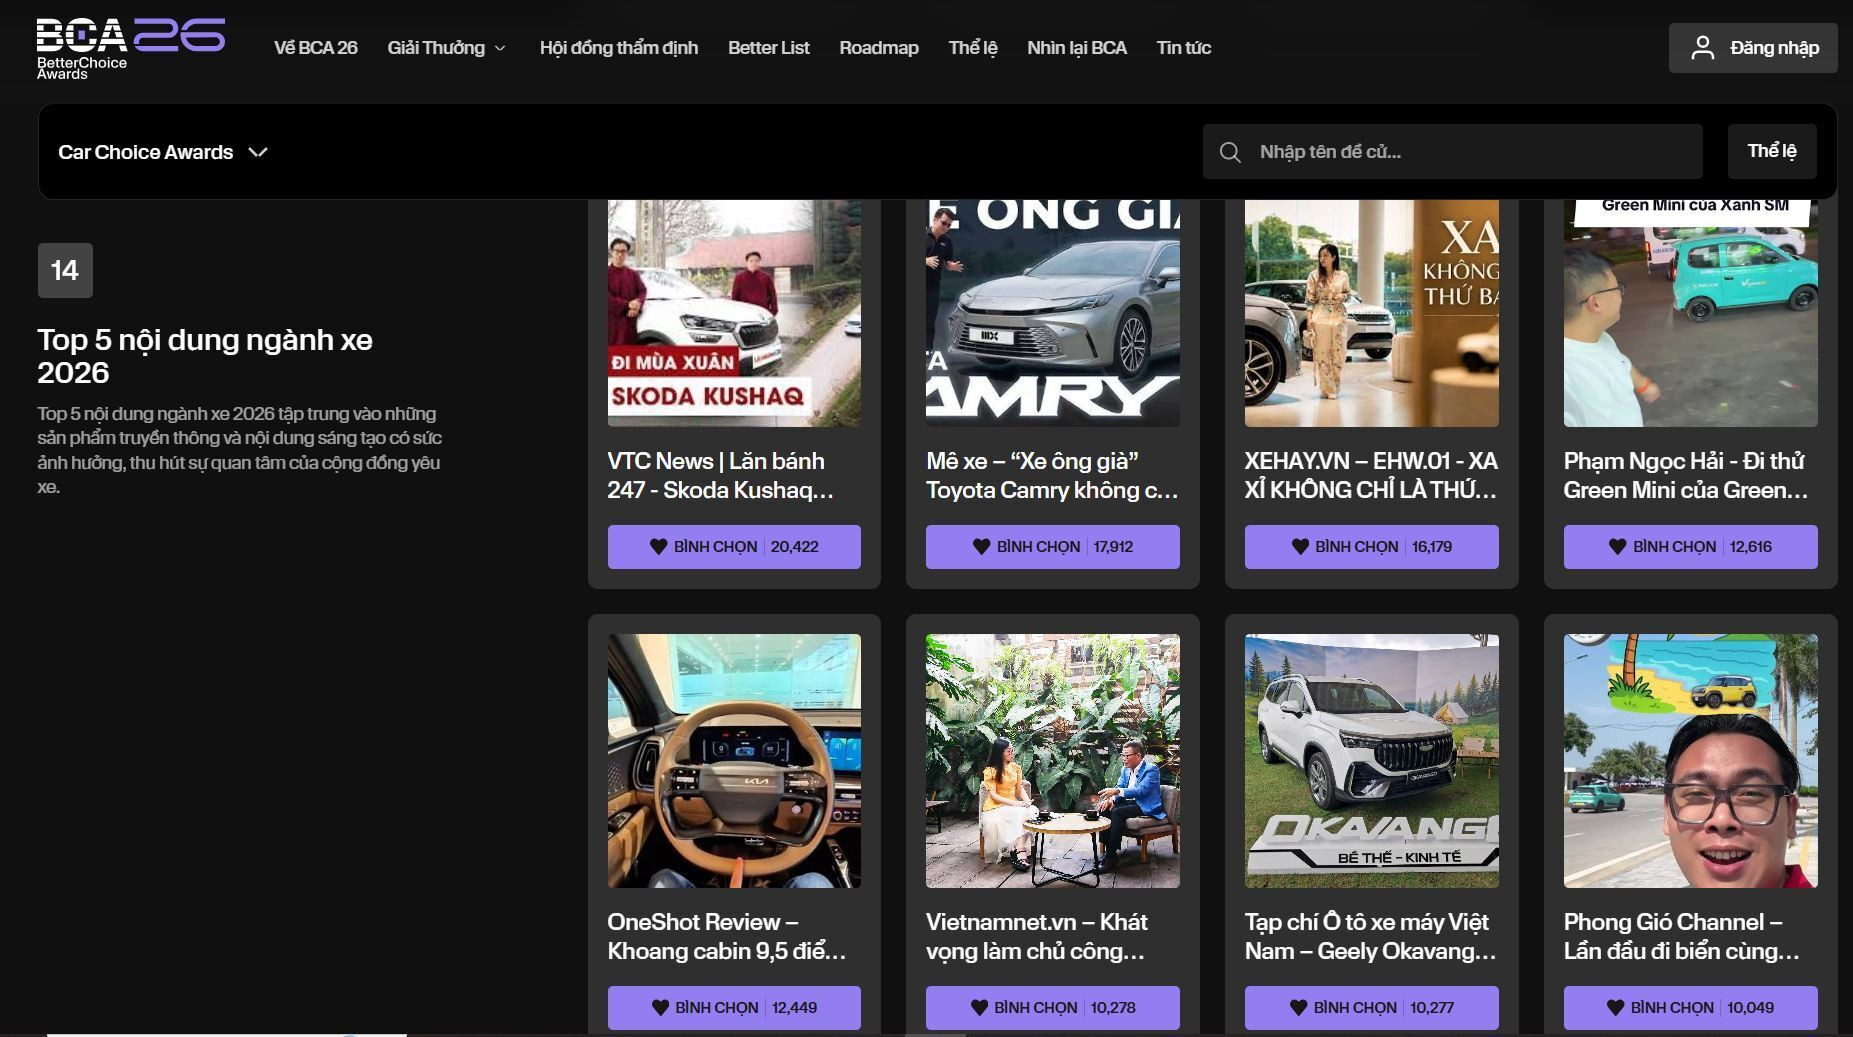
Task: Click heart icon on OneShot Review vote button
Action: coord(660,1008)
